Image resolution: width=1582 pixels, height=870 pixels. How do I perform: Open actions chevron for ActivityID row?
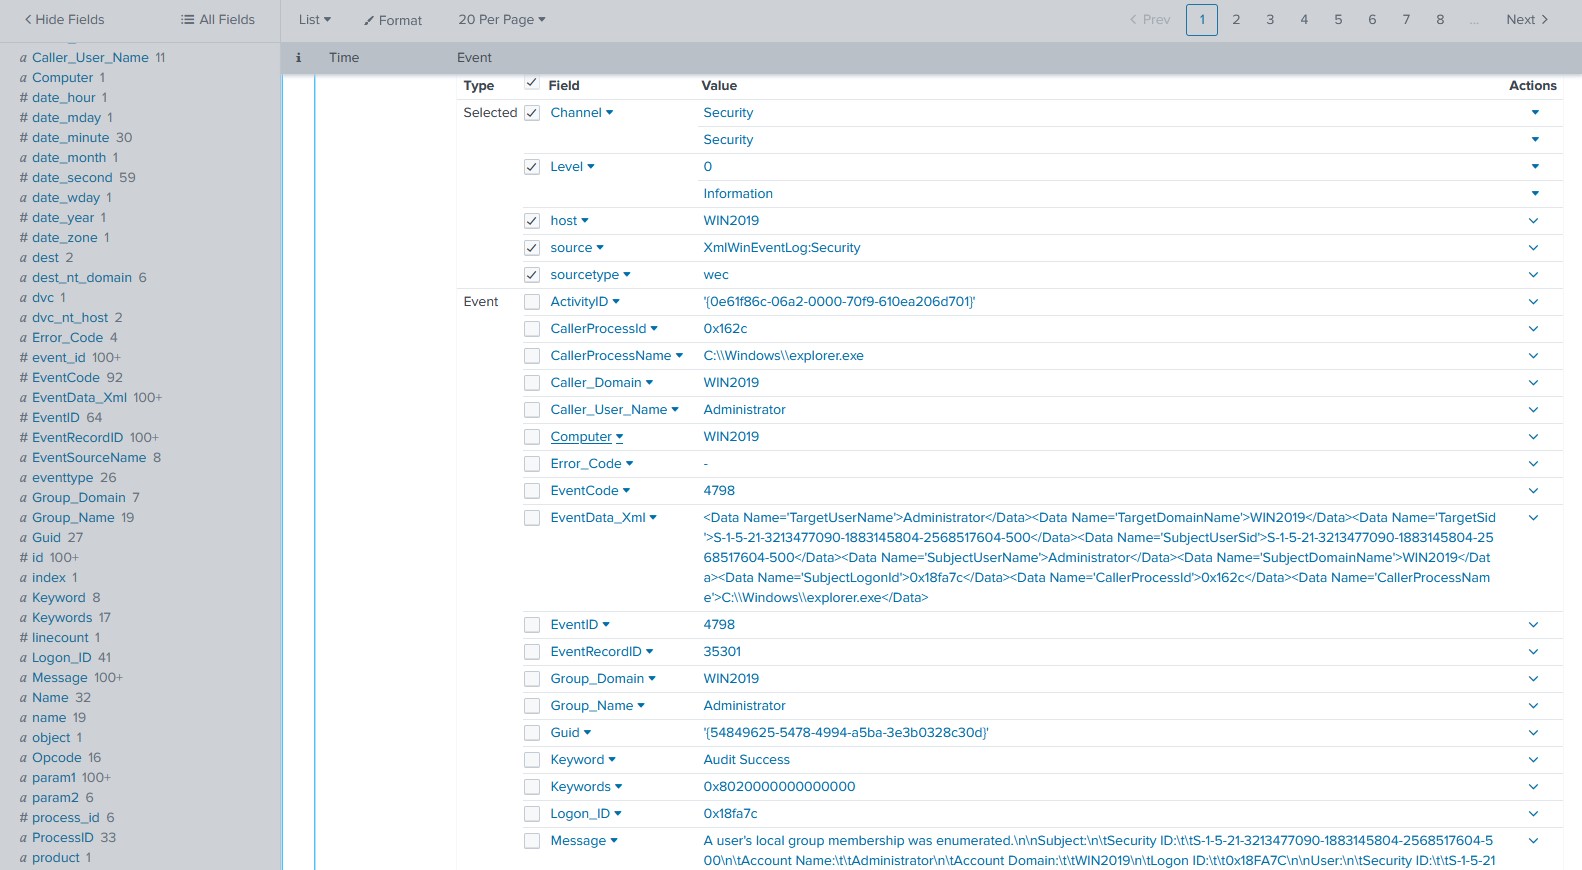(1534, 302)
